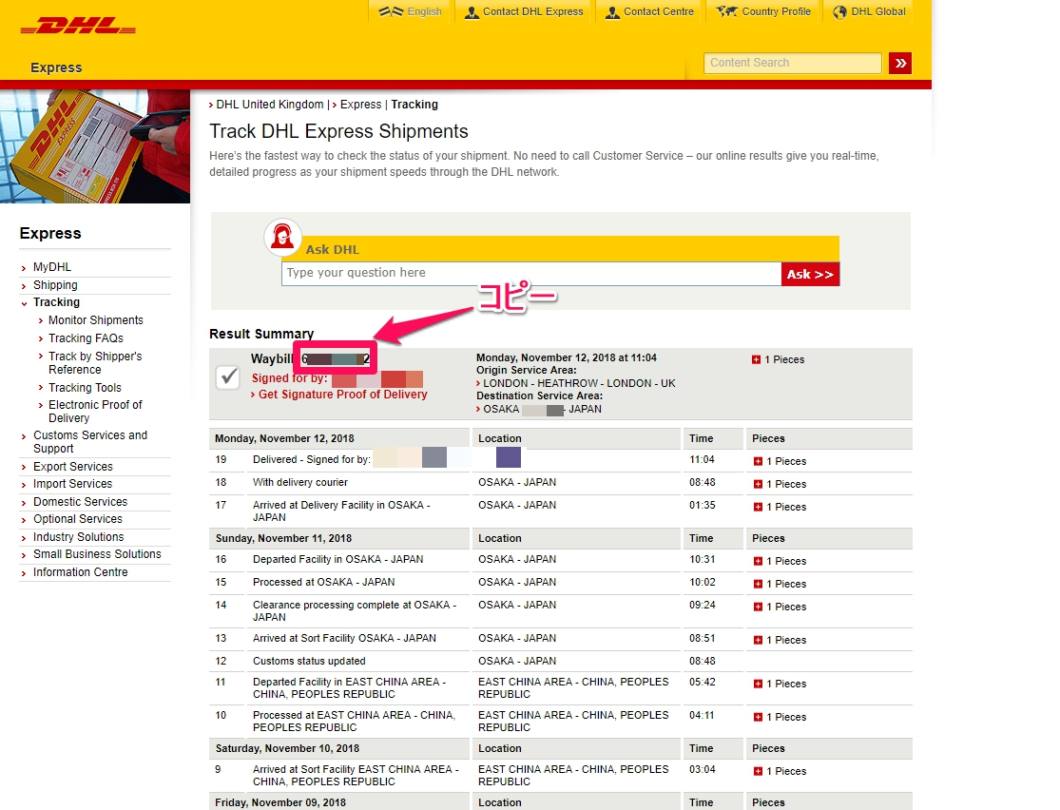Click the 'Sunday, November 11, 2018' date header

click(283, 538)
